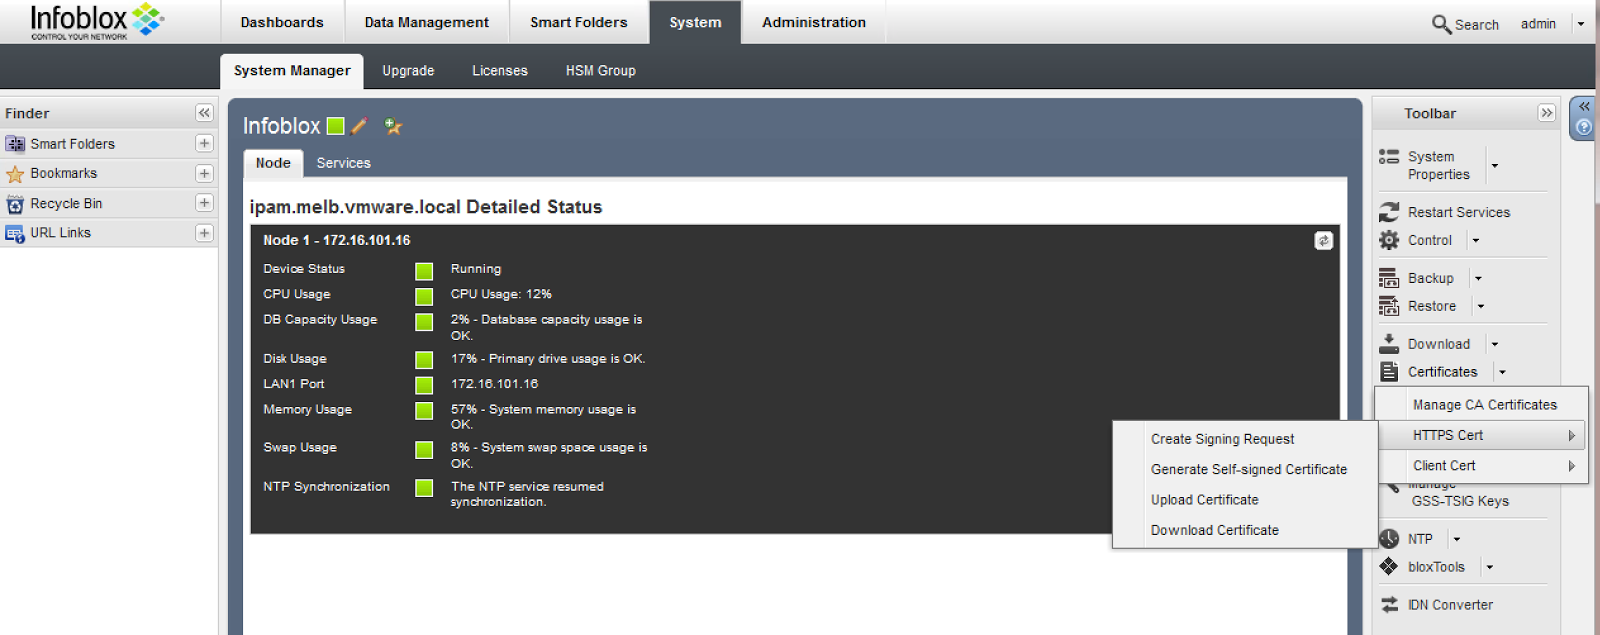Click the Infoblox logo

(x=97, y=21)
